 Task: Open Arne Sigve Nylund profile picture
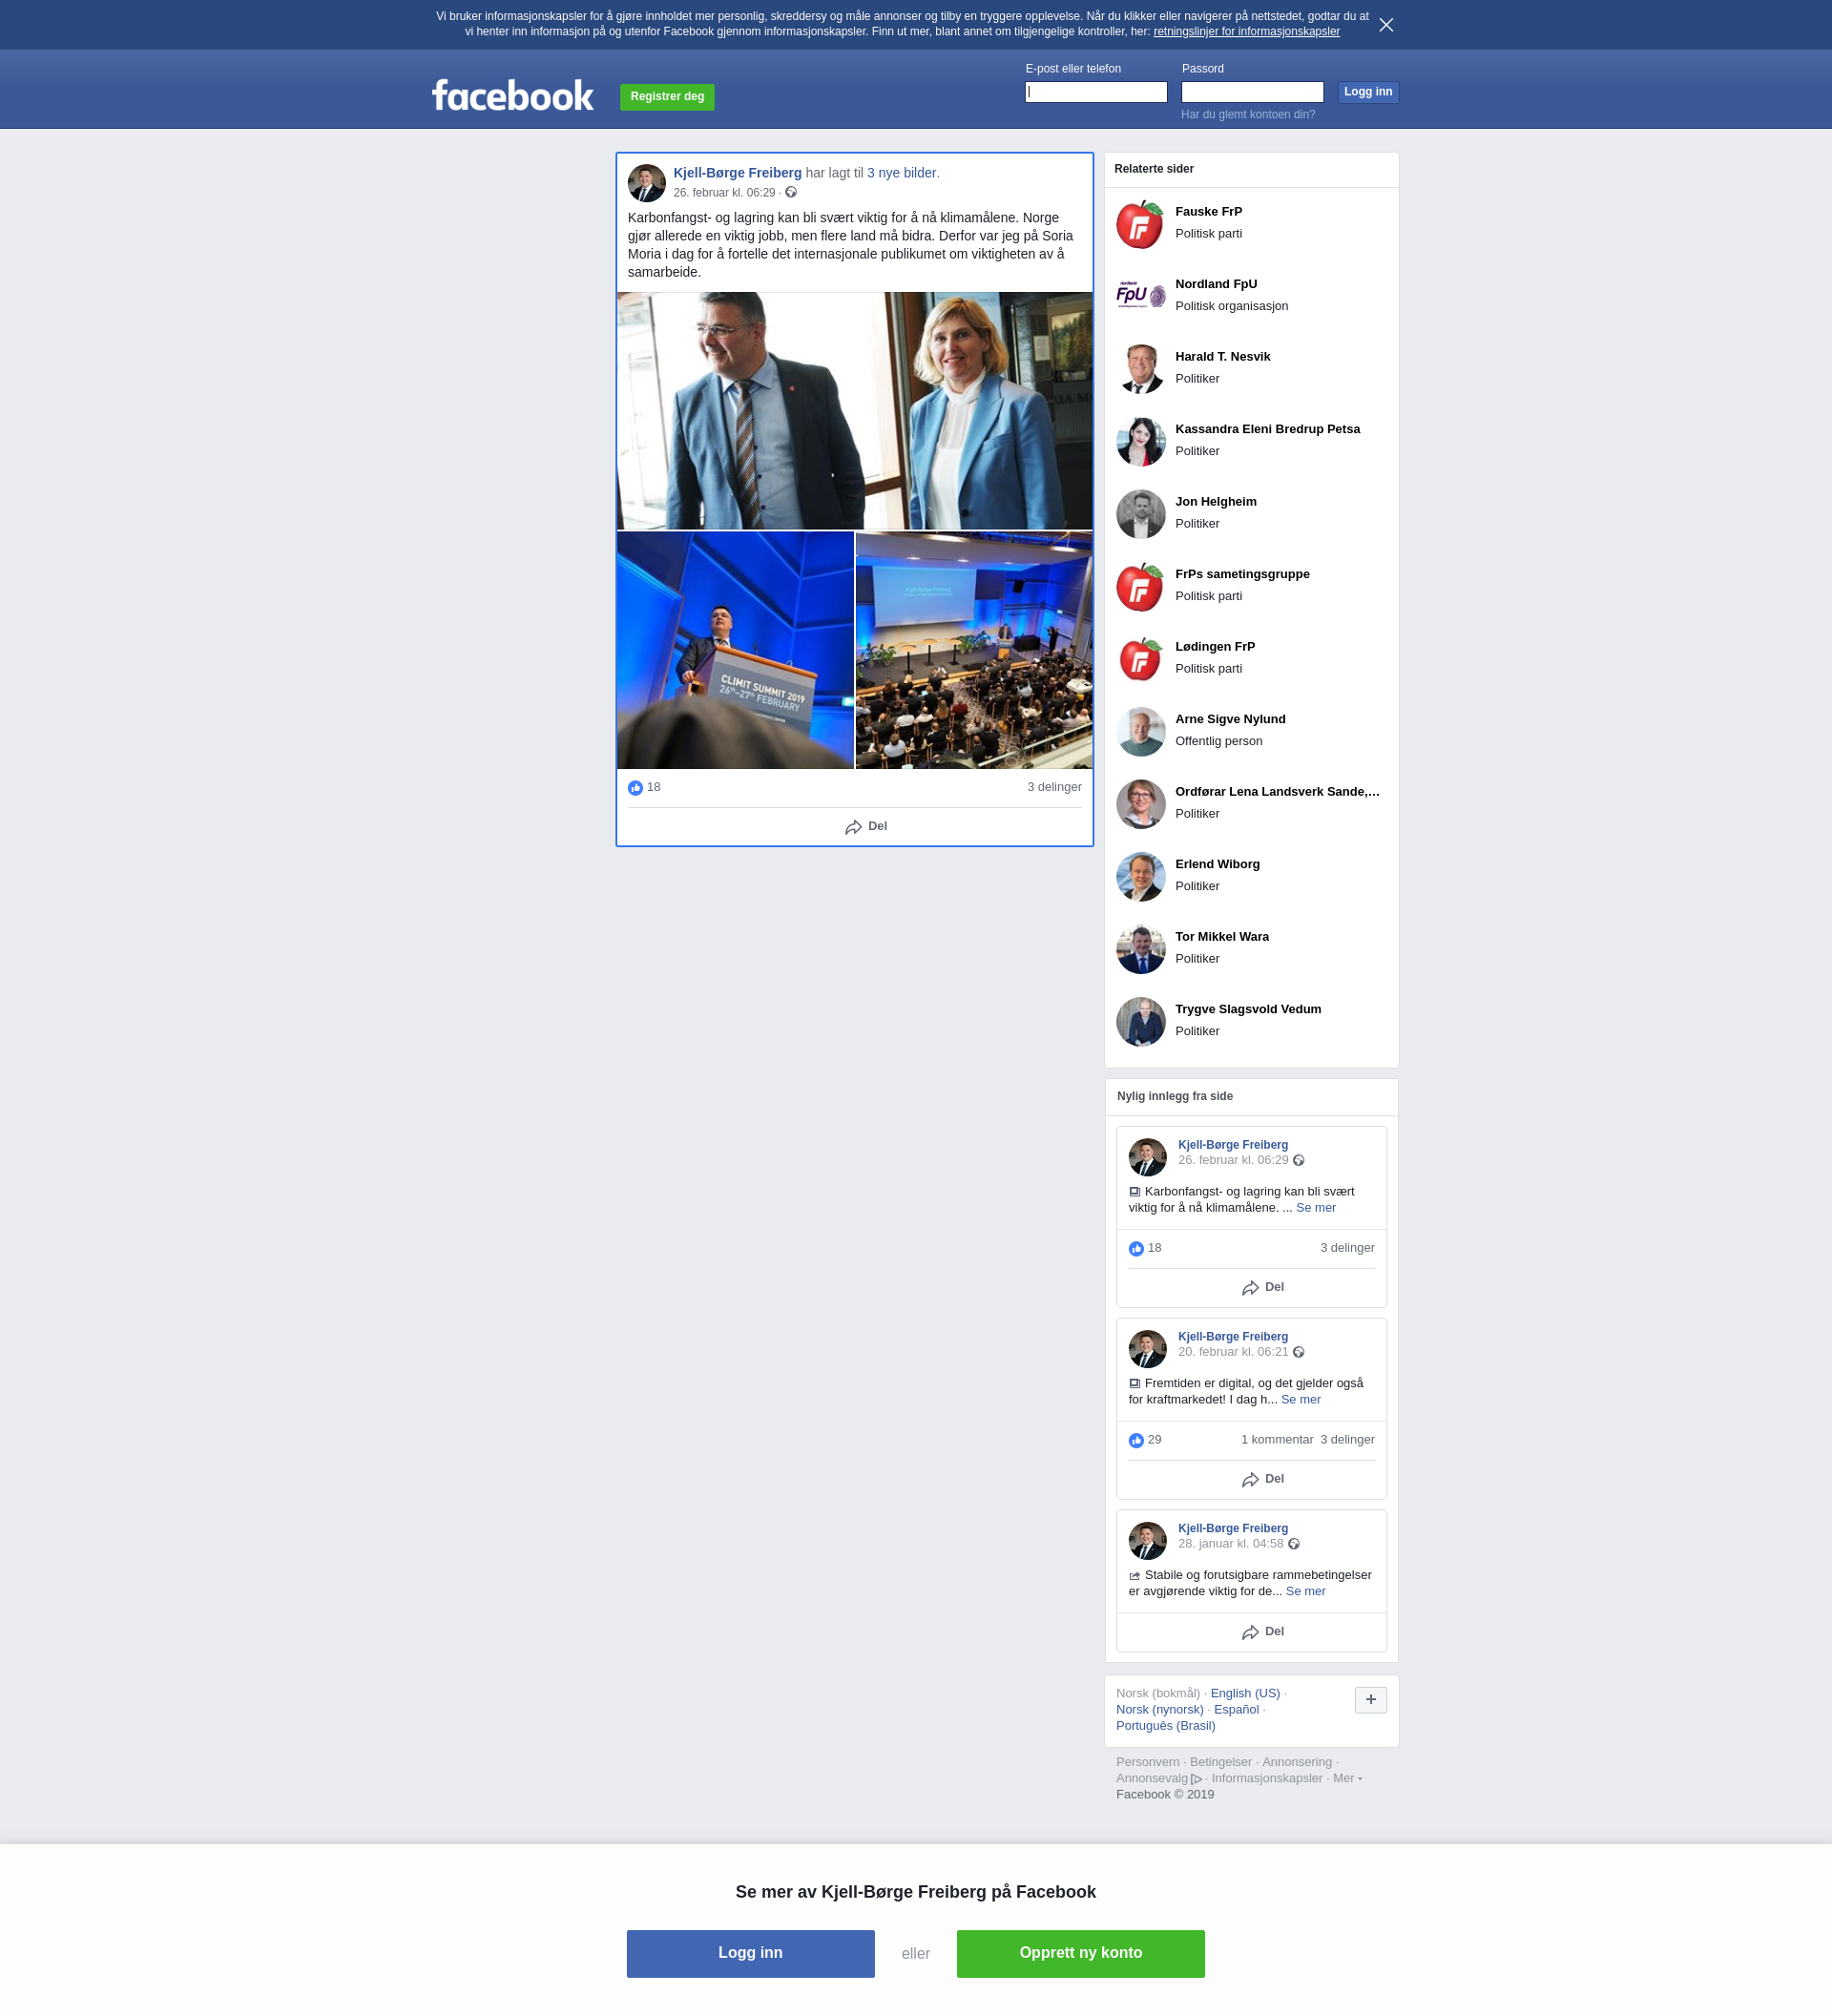1140,731
